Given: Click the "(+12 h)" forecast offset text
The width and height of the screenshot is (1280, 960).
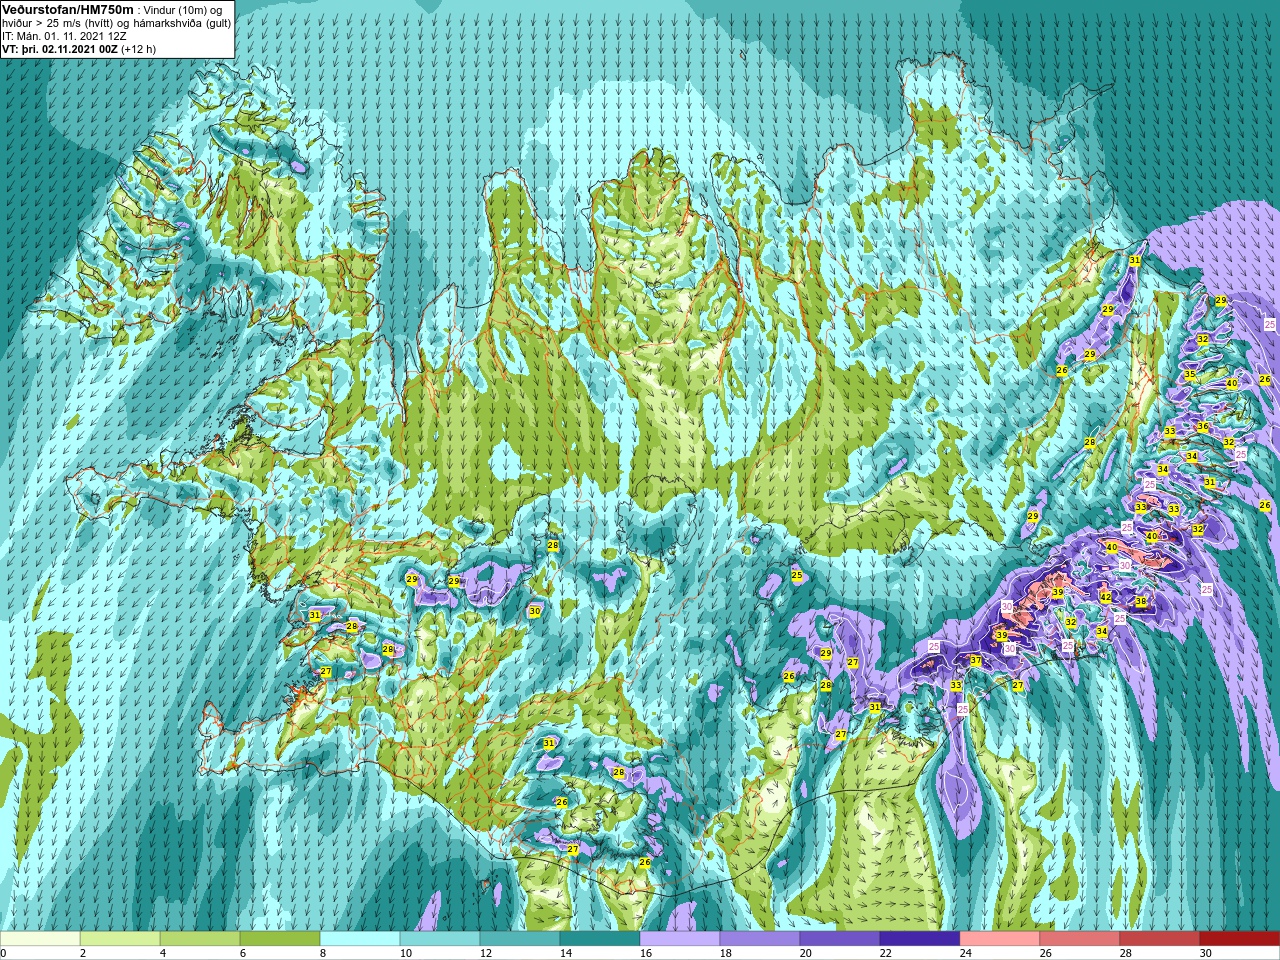Looking at the screenshot, I should click(x=138, y=49).
